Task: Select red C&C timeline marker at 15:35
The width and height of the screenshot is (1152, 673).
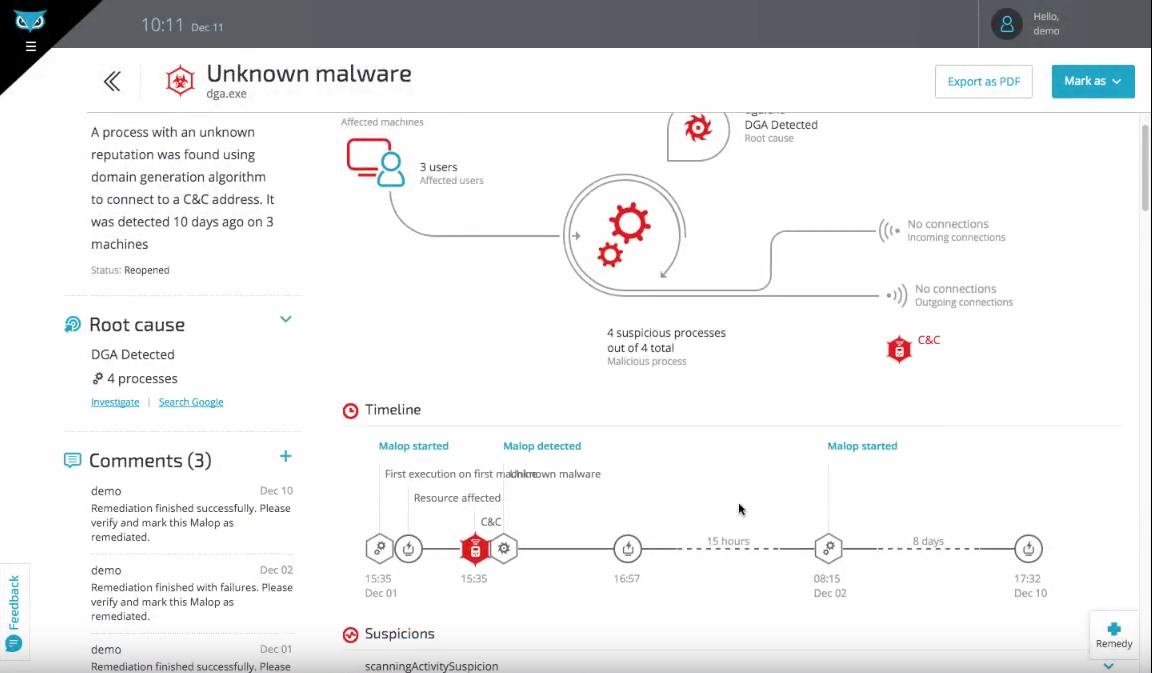Action: click(475, 549)
